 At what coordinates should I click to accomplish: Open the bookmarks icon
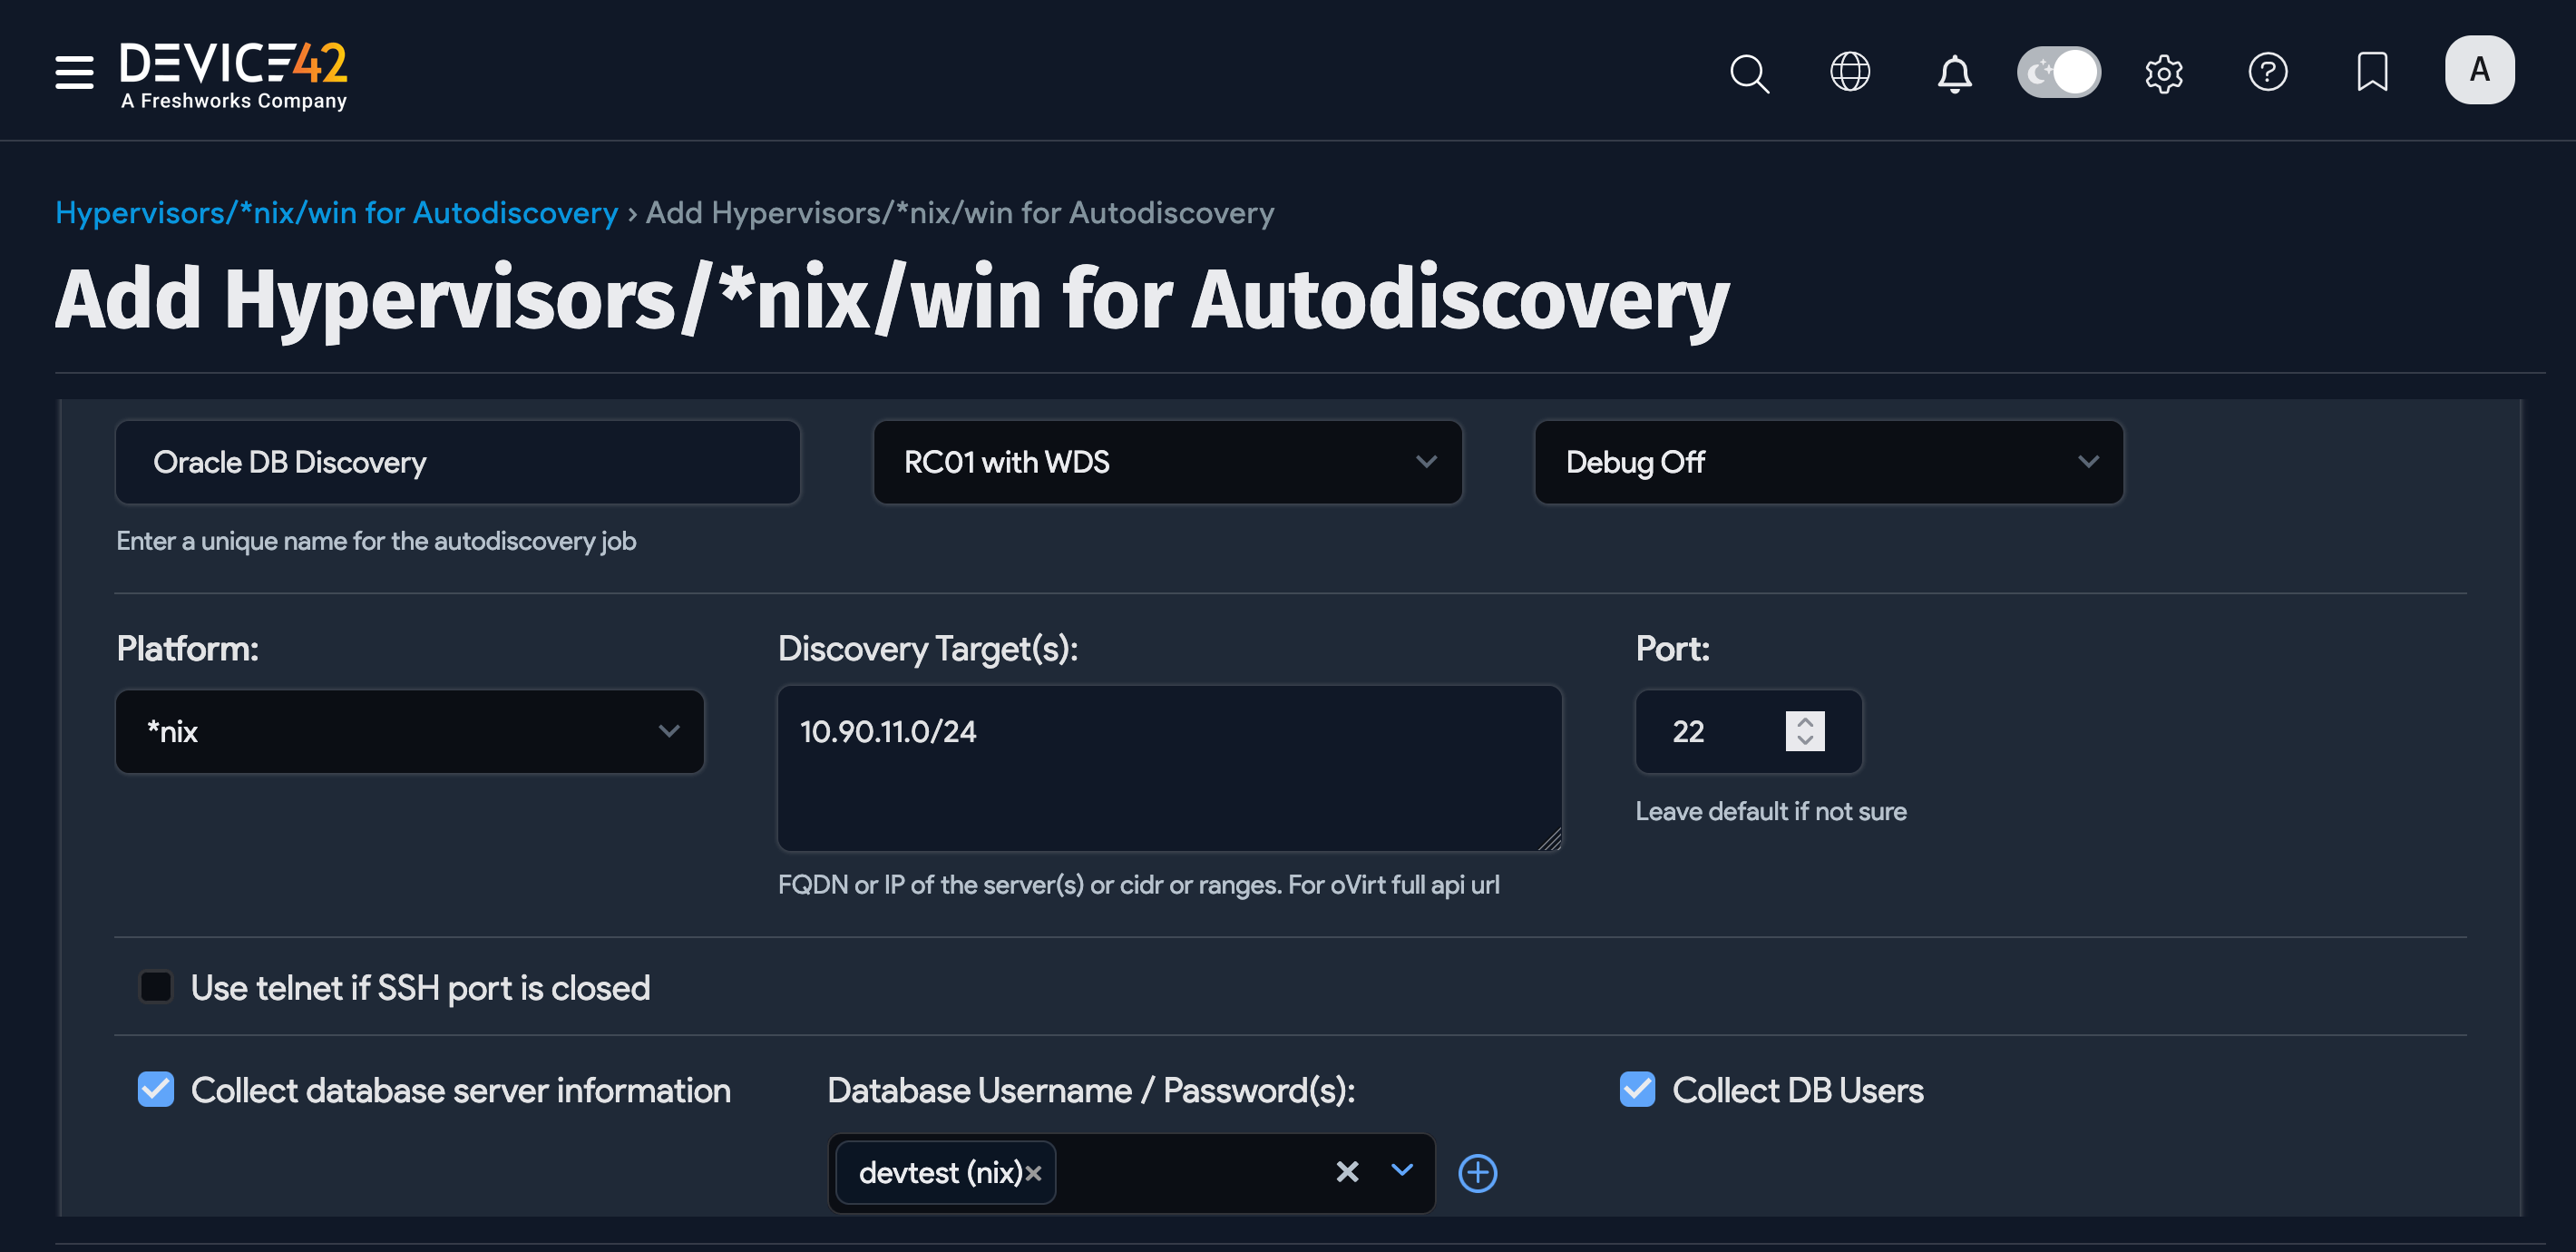click(x=2372, y=71)
